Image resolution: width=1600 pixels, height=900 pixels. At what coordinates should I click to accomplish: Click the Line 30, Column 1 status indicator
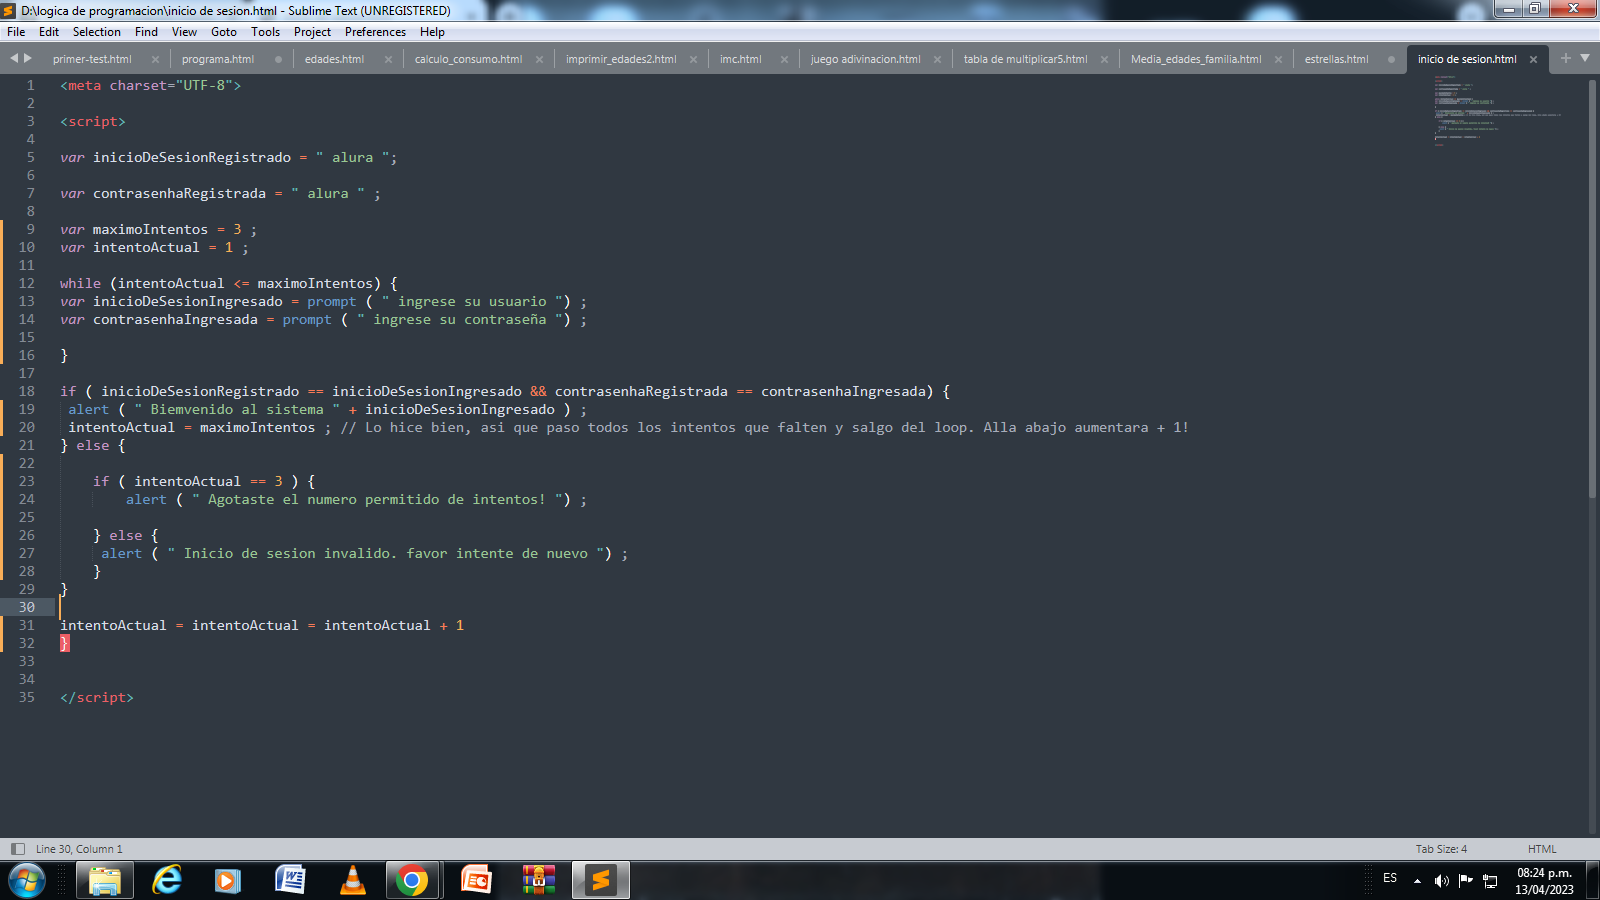(x=79, y=849)
